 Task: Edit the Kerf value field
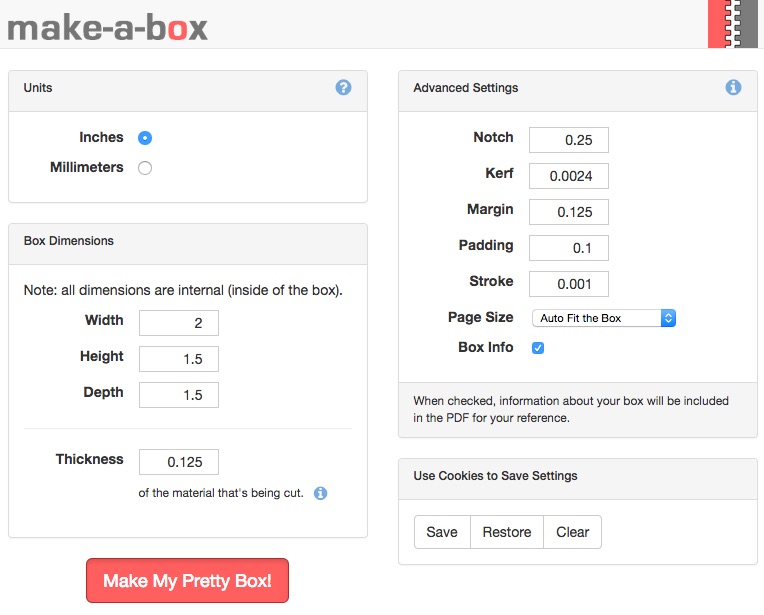coord(569,176)
